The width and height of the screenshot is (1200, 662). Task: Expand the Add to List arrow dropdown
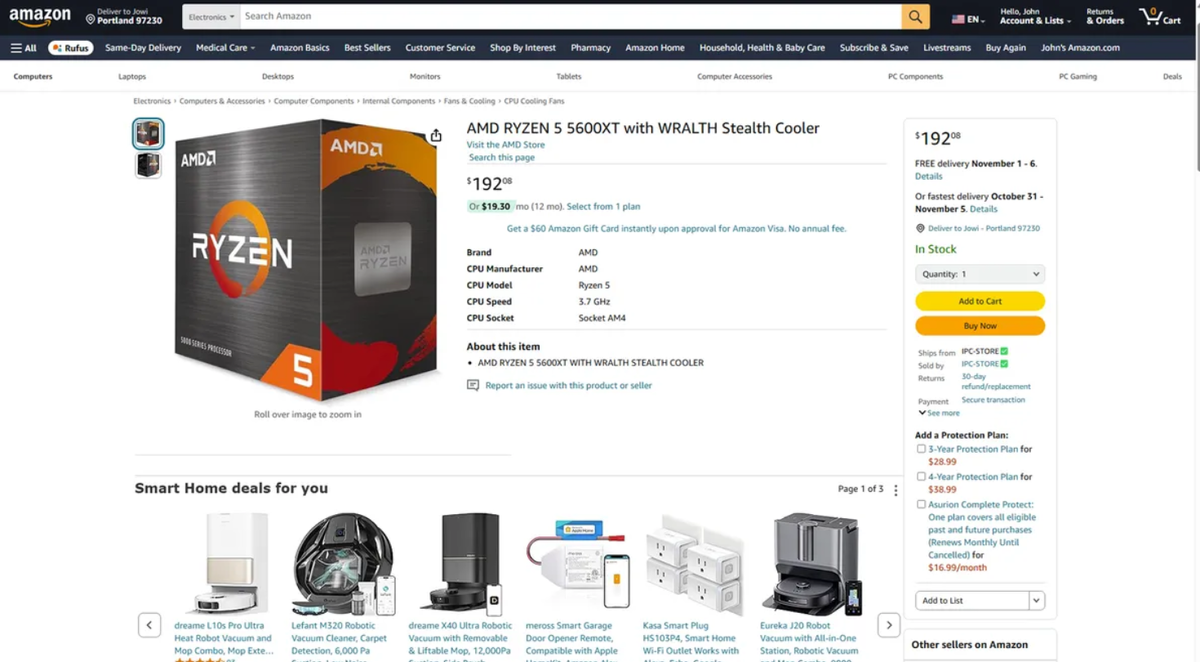click(x=1037, y=601)
